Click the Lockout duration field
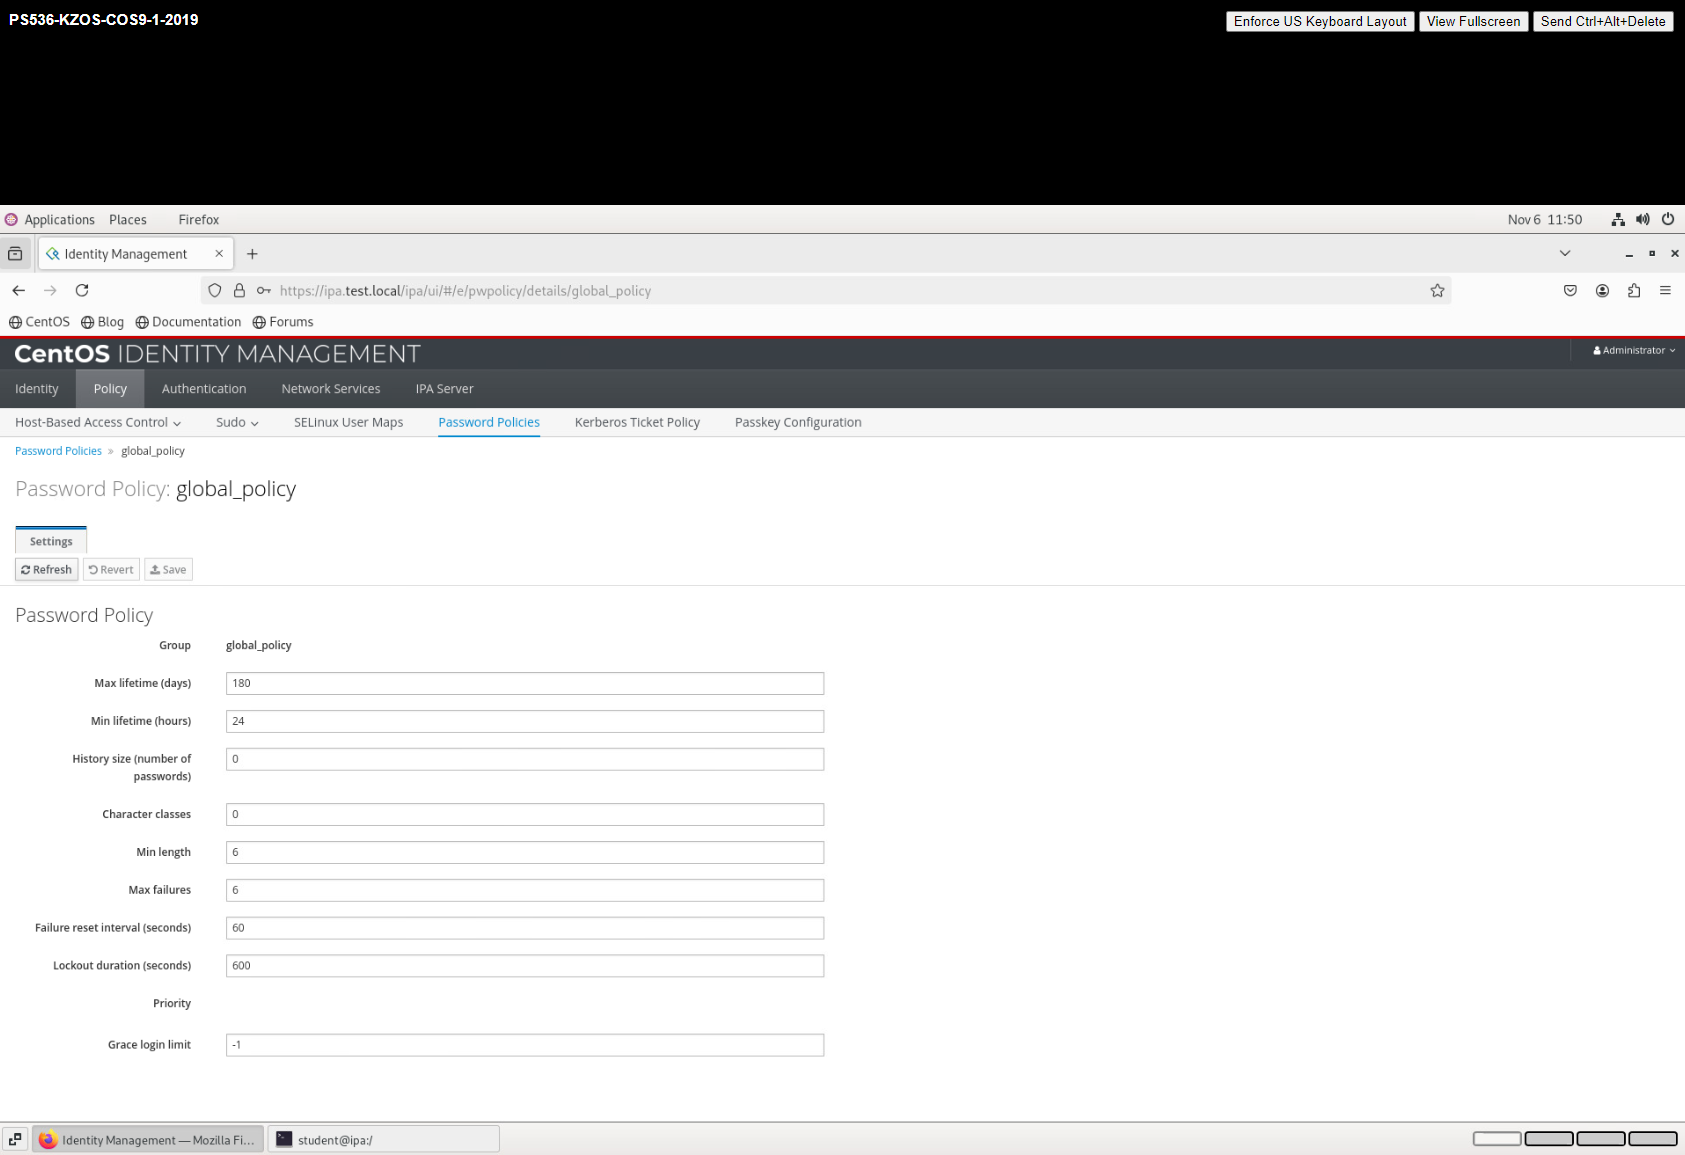 pyautogui.click(x=525, y=966)
